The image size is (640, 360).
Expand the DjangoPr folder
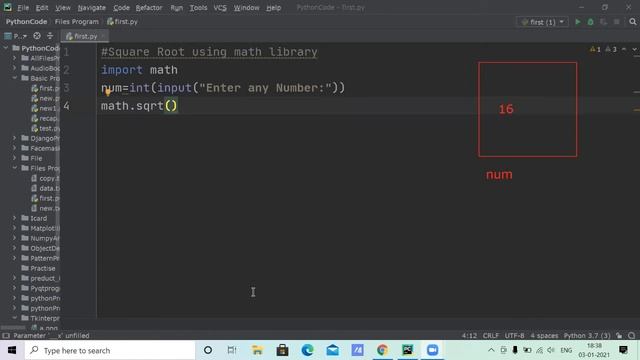15,138
